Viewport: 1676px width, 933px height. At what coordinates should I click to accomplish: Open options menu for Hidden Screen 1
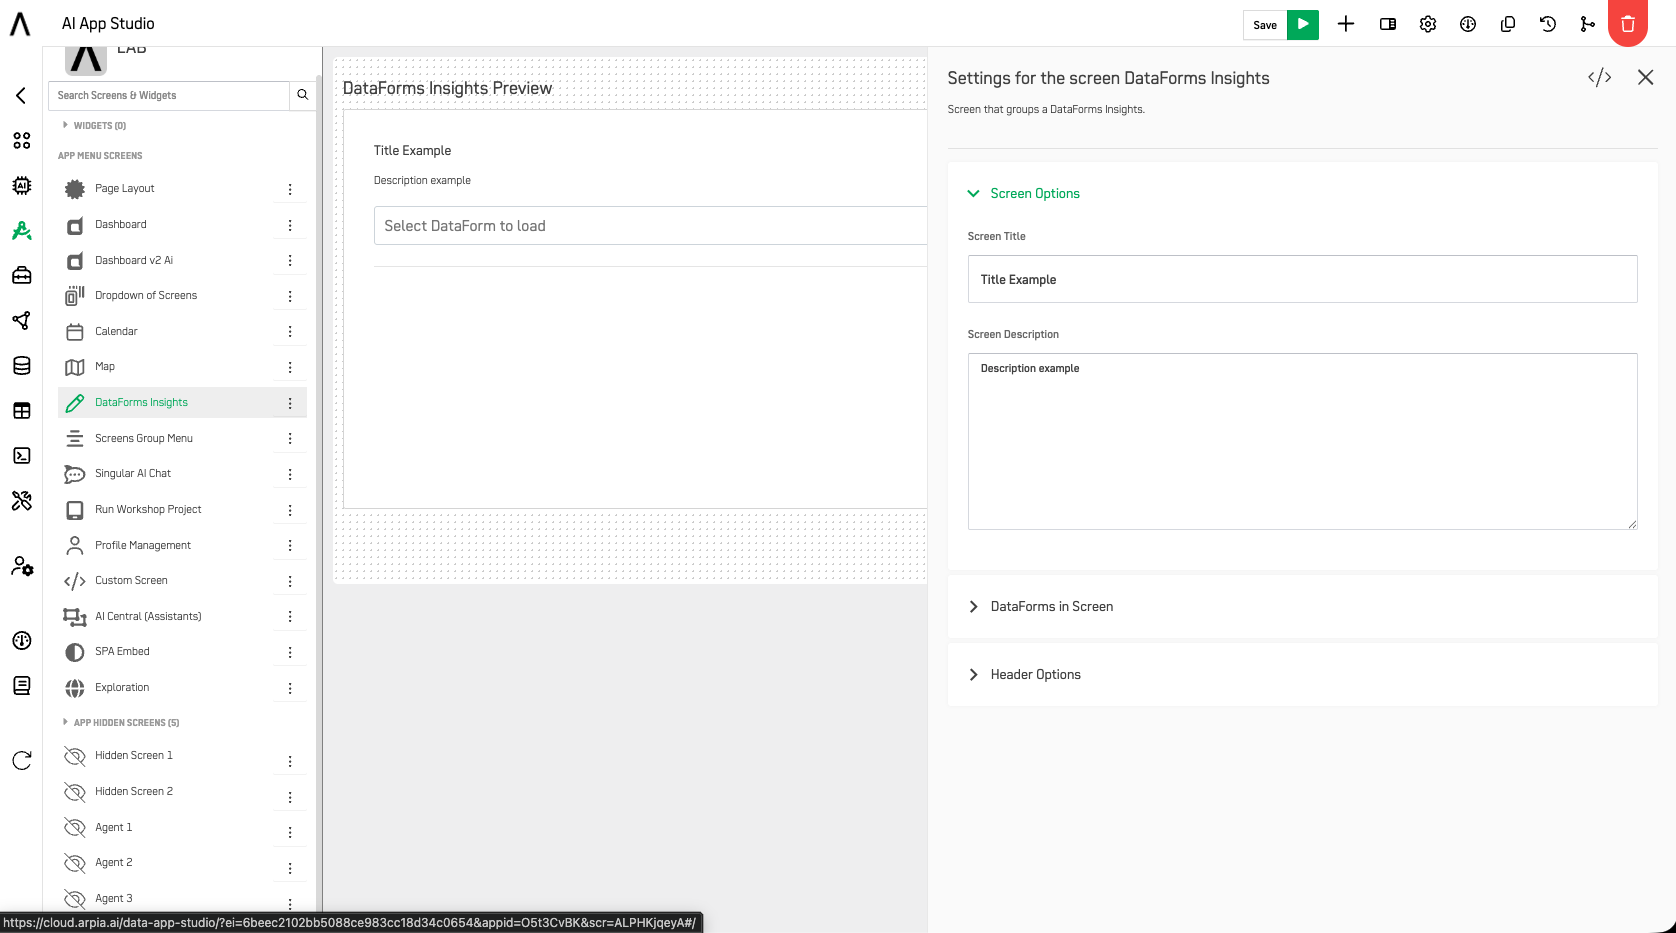click(290, 762)
